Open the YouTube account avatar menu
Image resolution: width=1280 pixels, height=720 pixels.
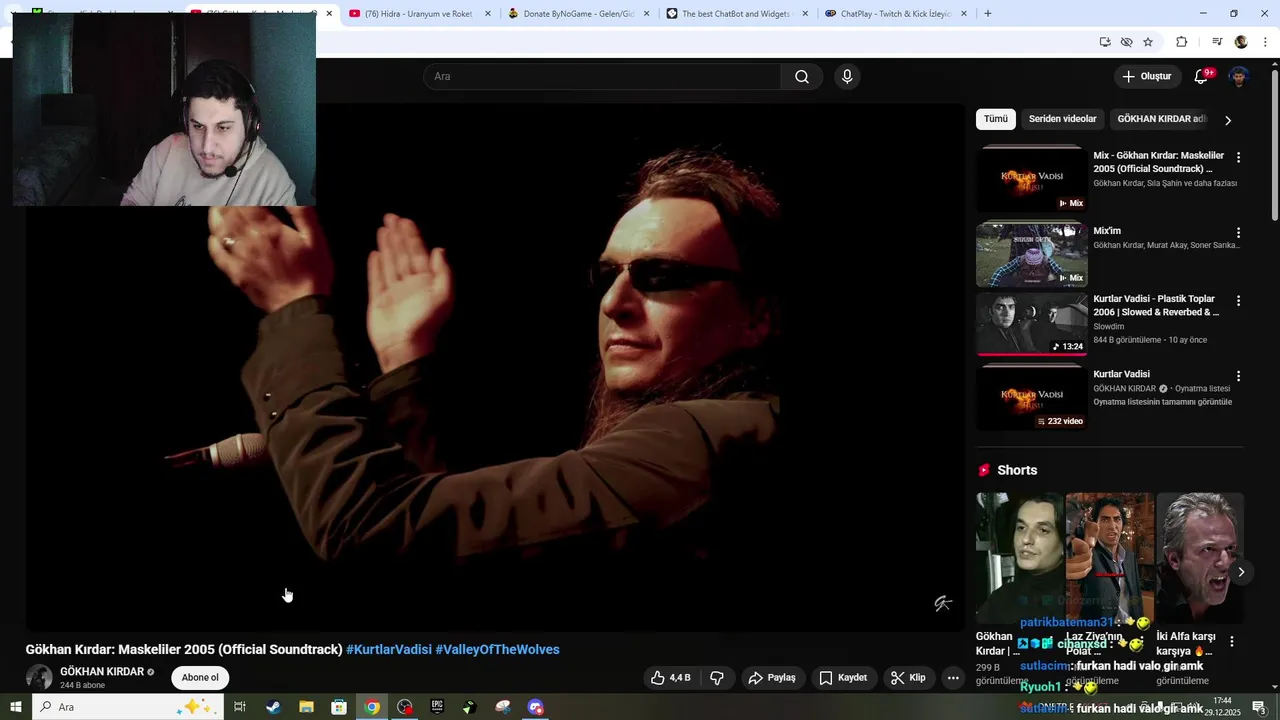tap(1239, 77)
